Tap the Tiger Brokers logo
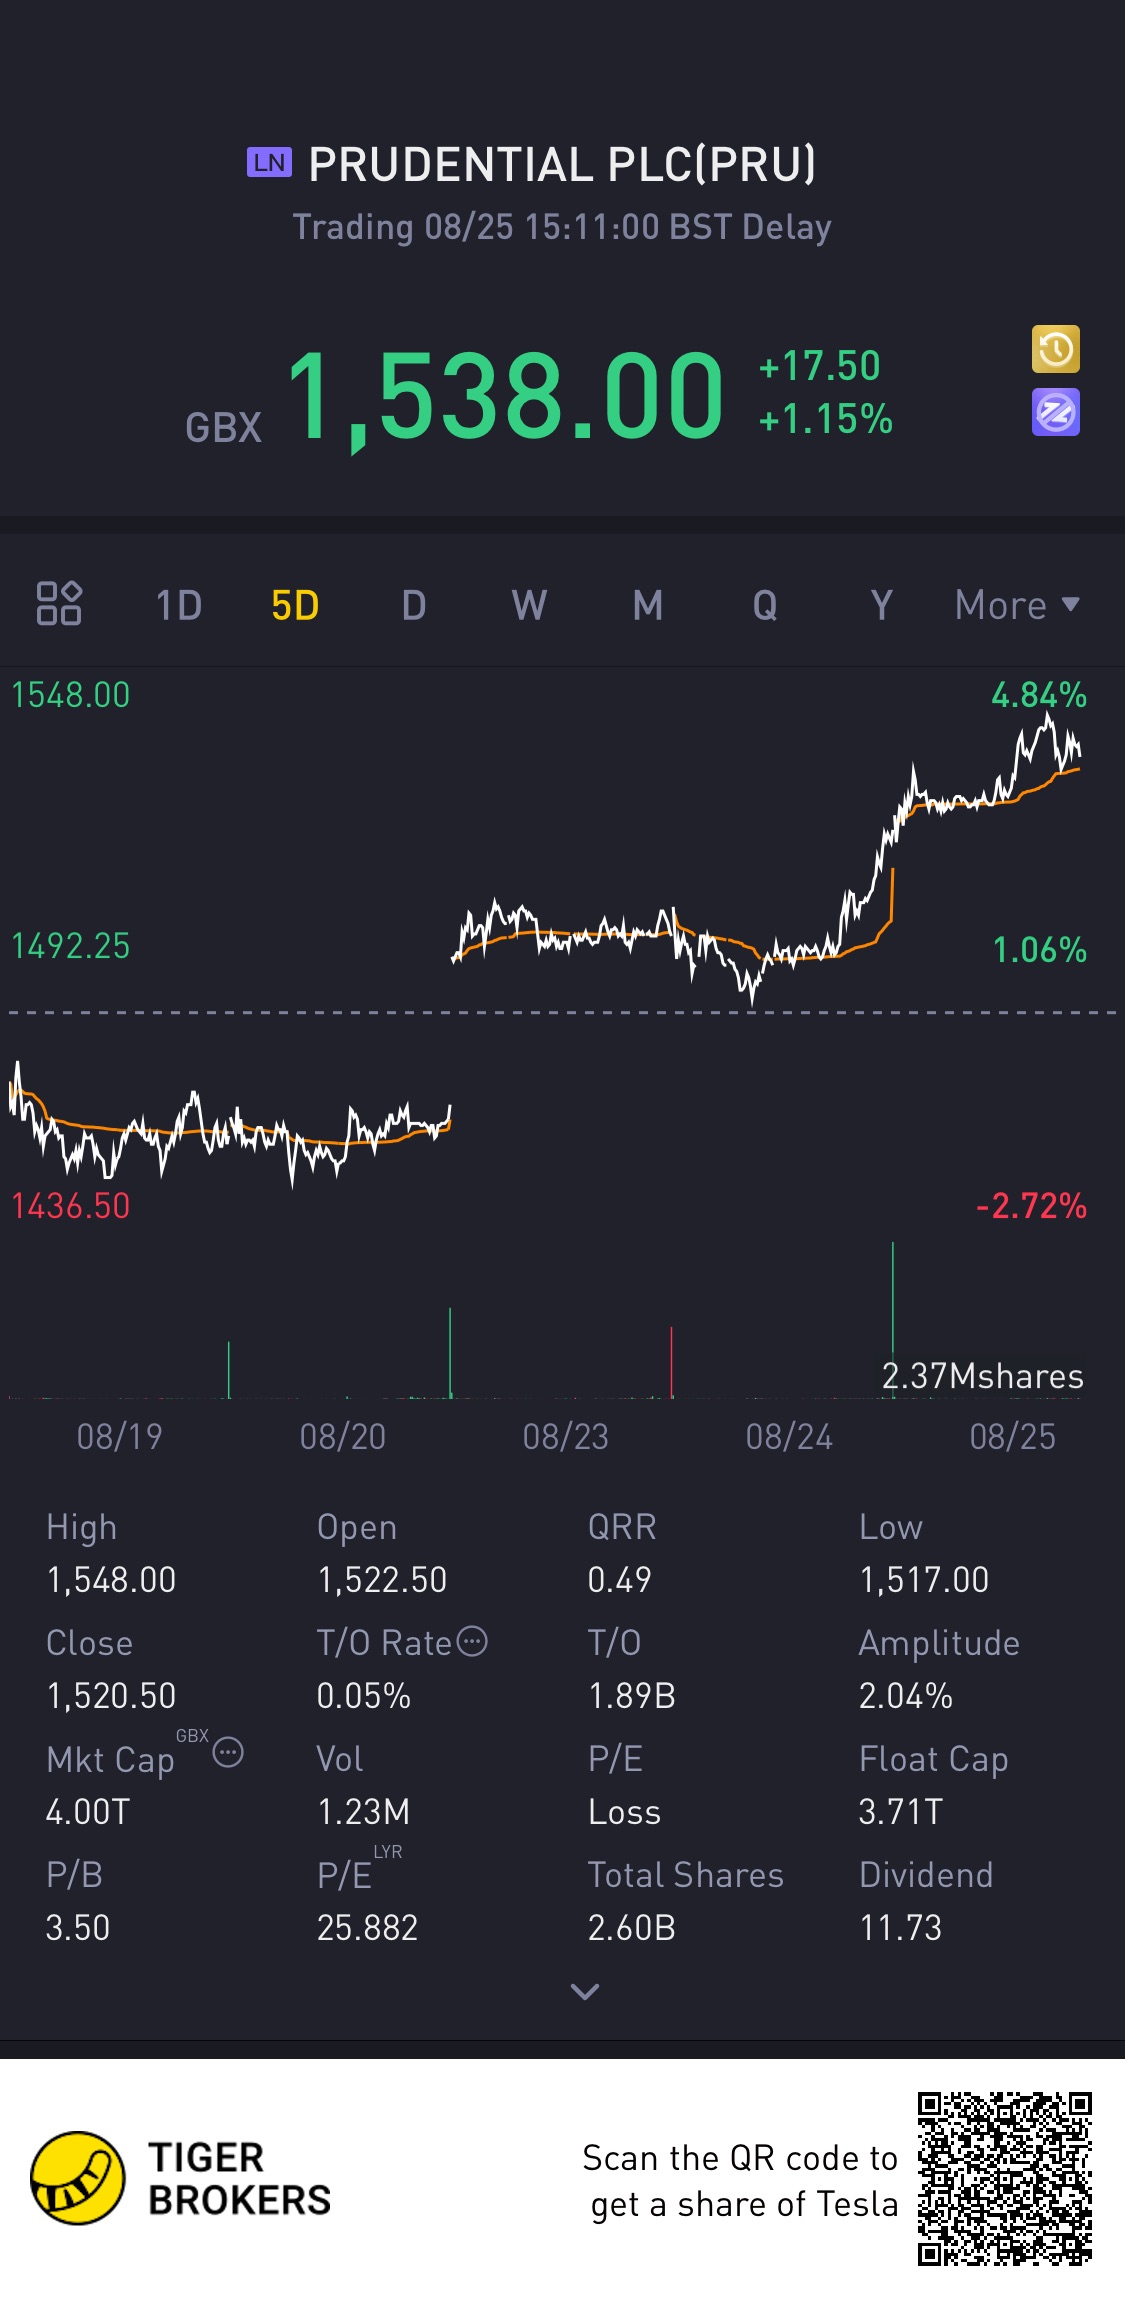1125x2299 pixels. pos(78,2177)
